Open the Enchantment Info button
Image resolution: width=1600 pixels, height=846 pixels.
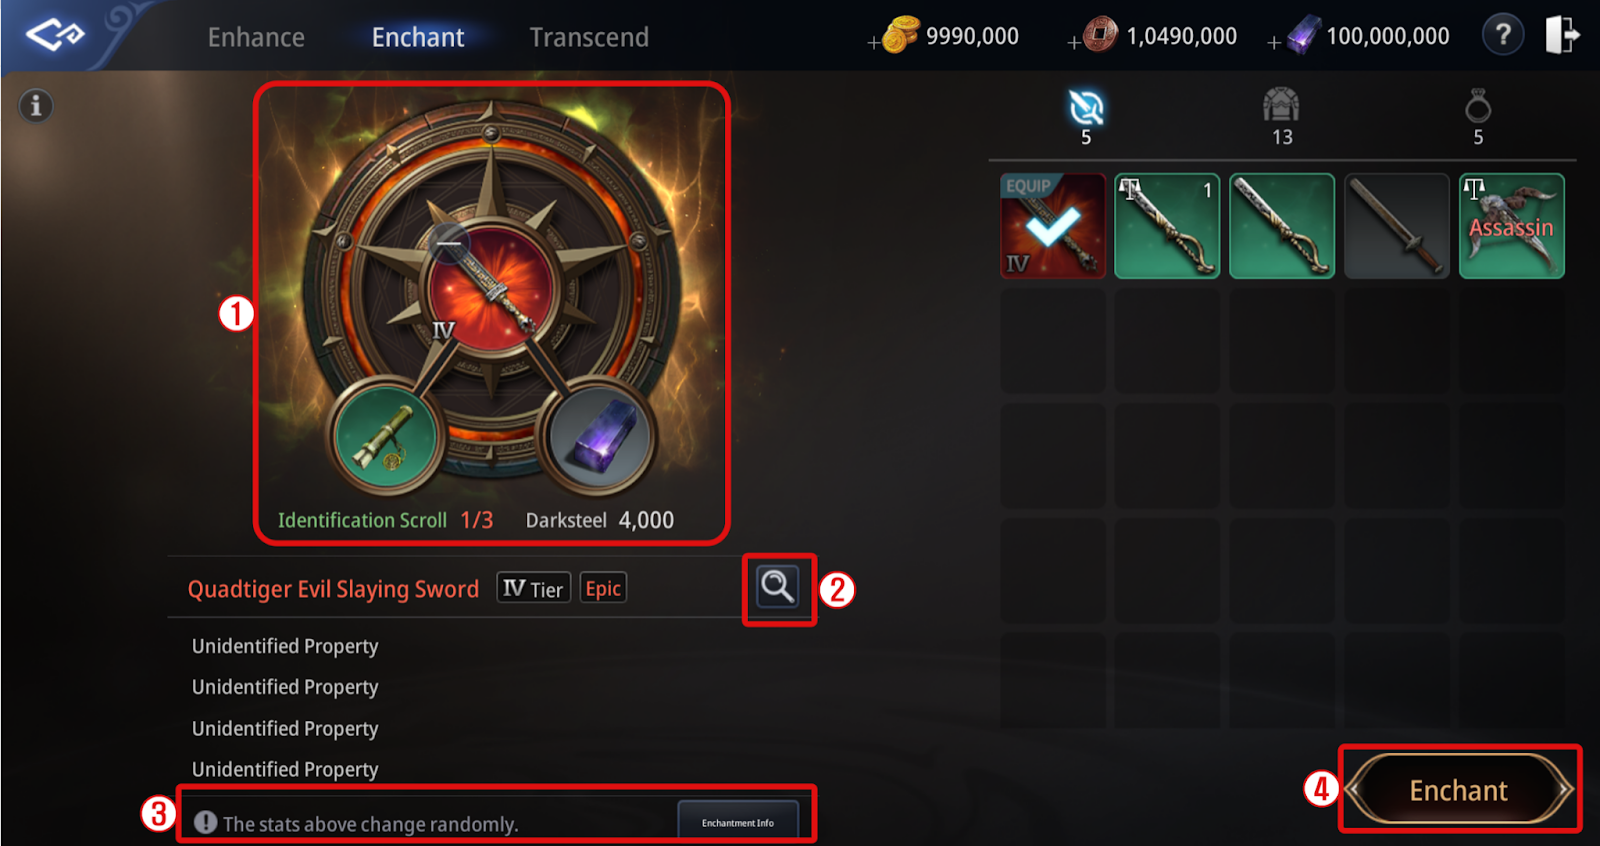pyautogui.click(x=738, y=822)
